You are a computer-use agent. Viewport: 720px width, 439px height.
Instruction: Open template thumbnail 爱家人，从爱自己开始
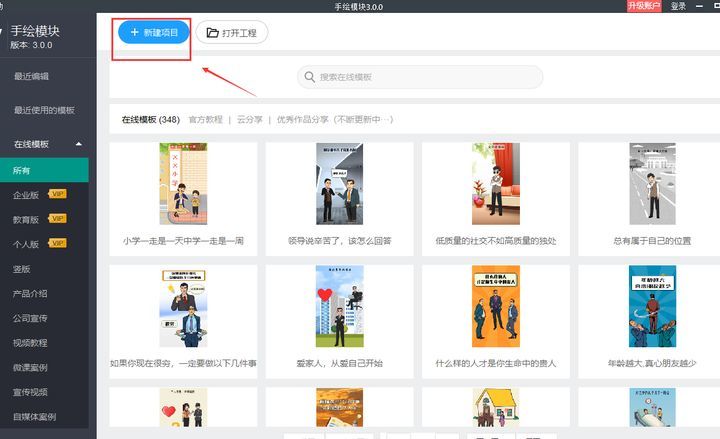(x=339, y=306)
